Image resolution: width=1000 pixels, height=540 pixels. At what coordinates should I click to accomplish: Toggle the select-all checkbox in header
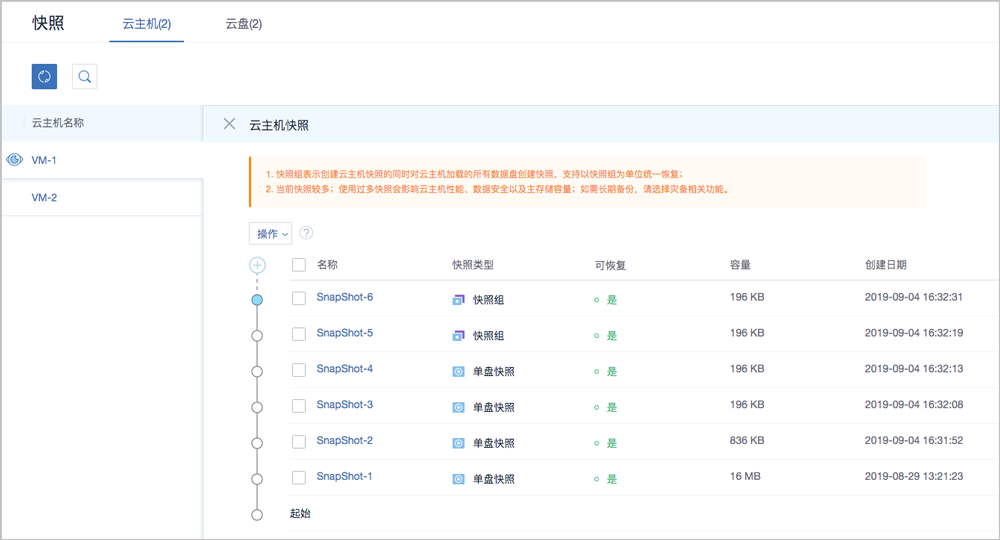coord(299,265)
